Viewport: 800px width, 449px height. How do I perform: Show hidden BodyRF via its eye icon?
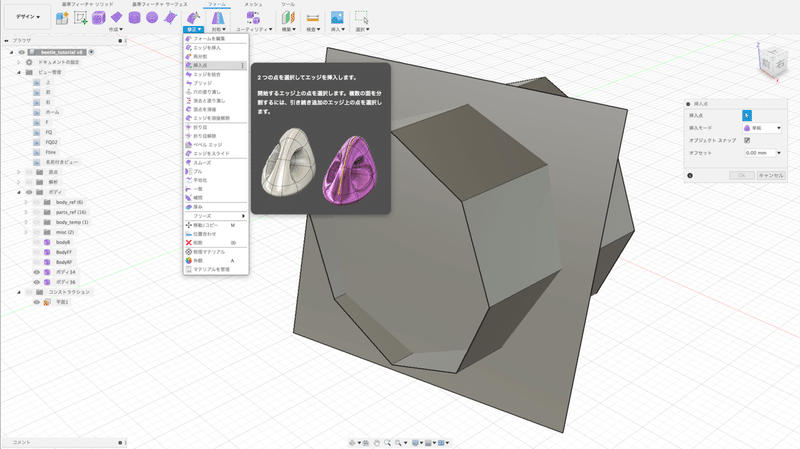coord(37,262)
